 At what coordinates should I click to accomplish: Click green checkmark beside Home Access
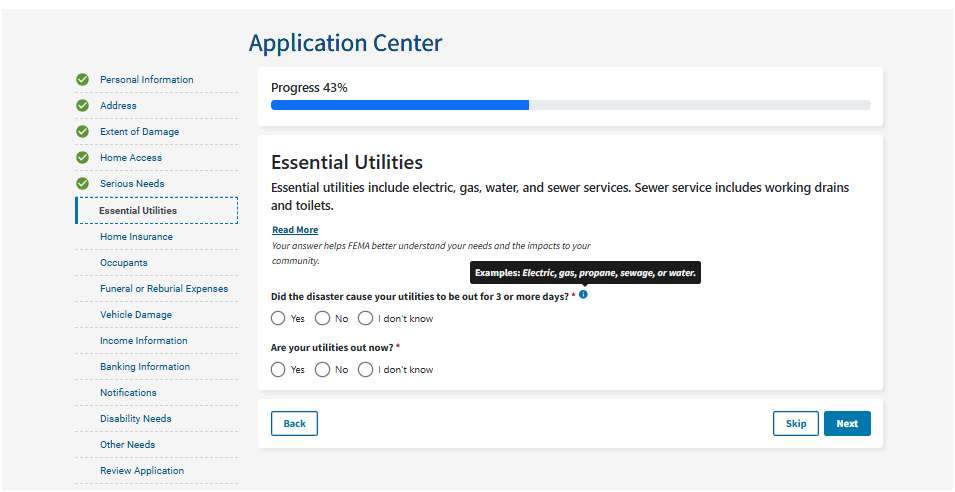coord(83,158)
